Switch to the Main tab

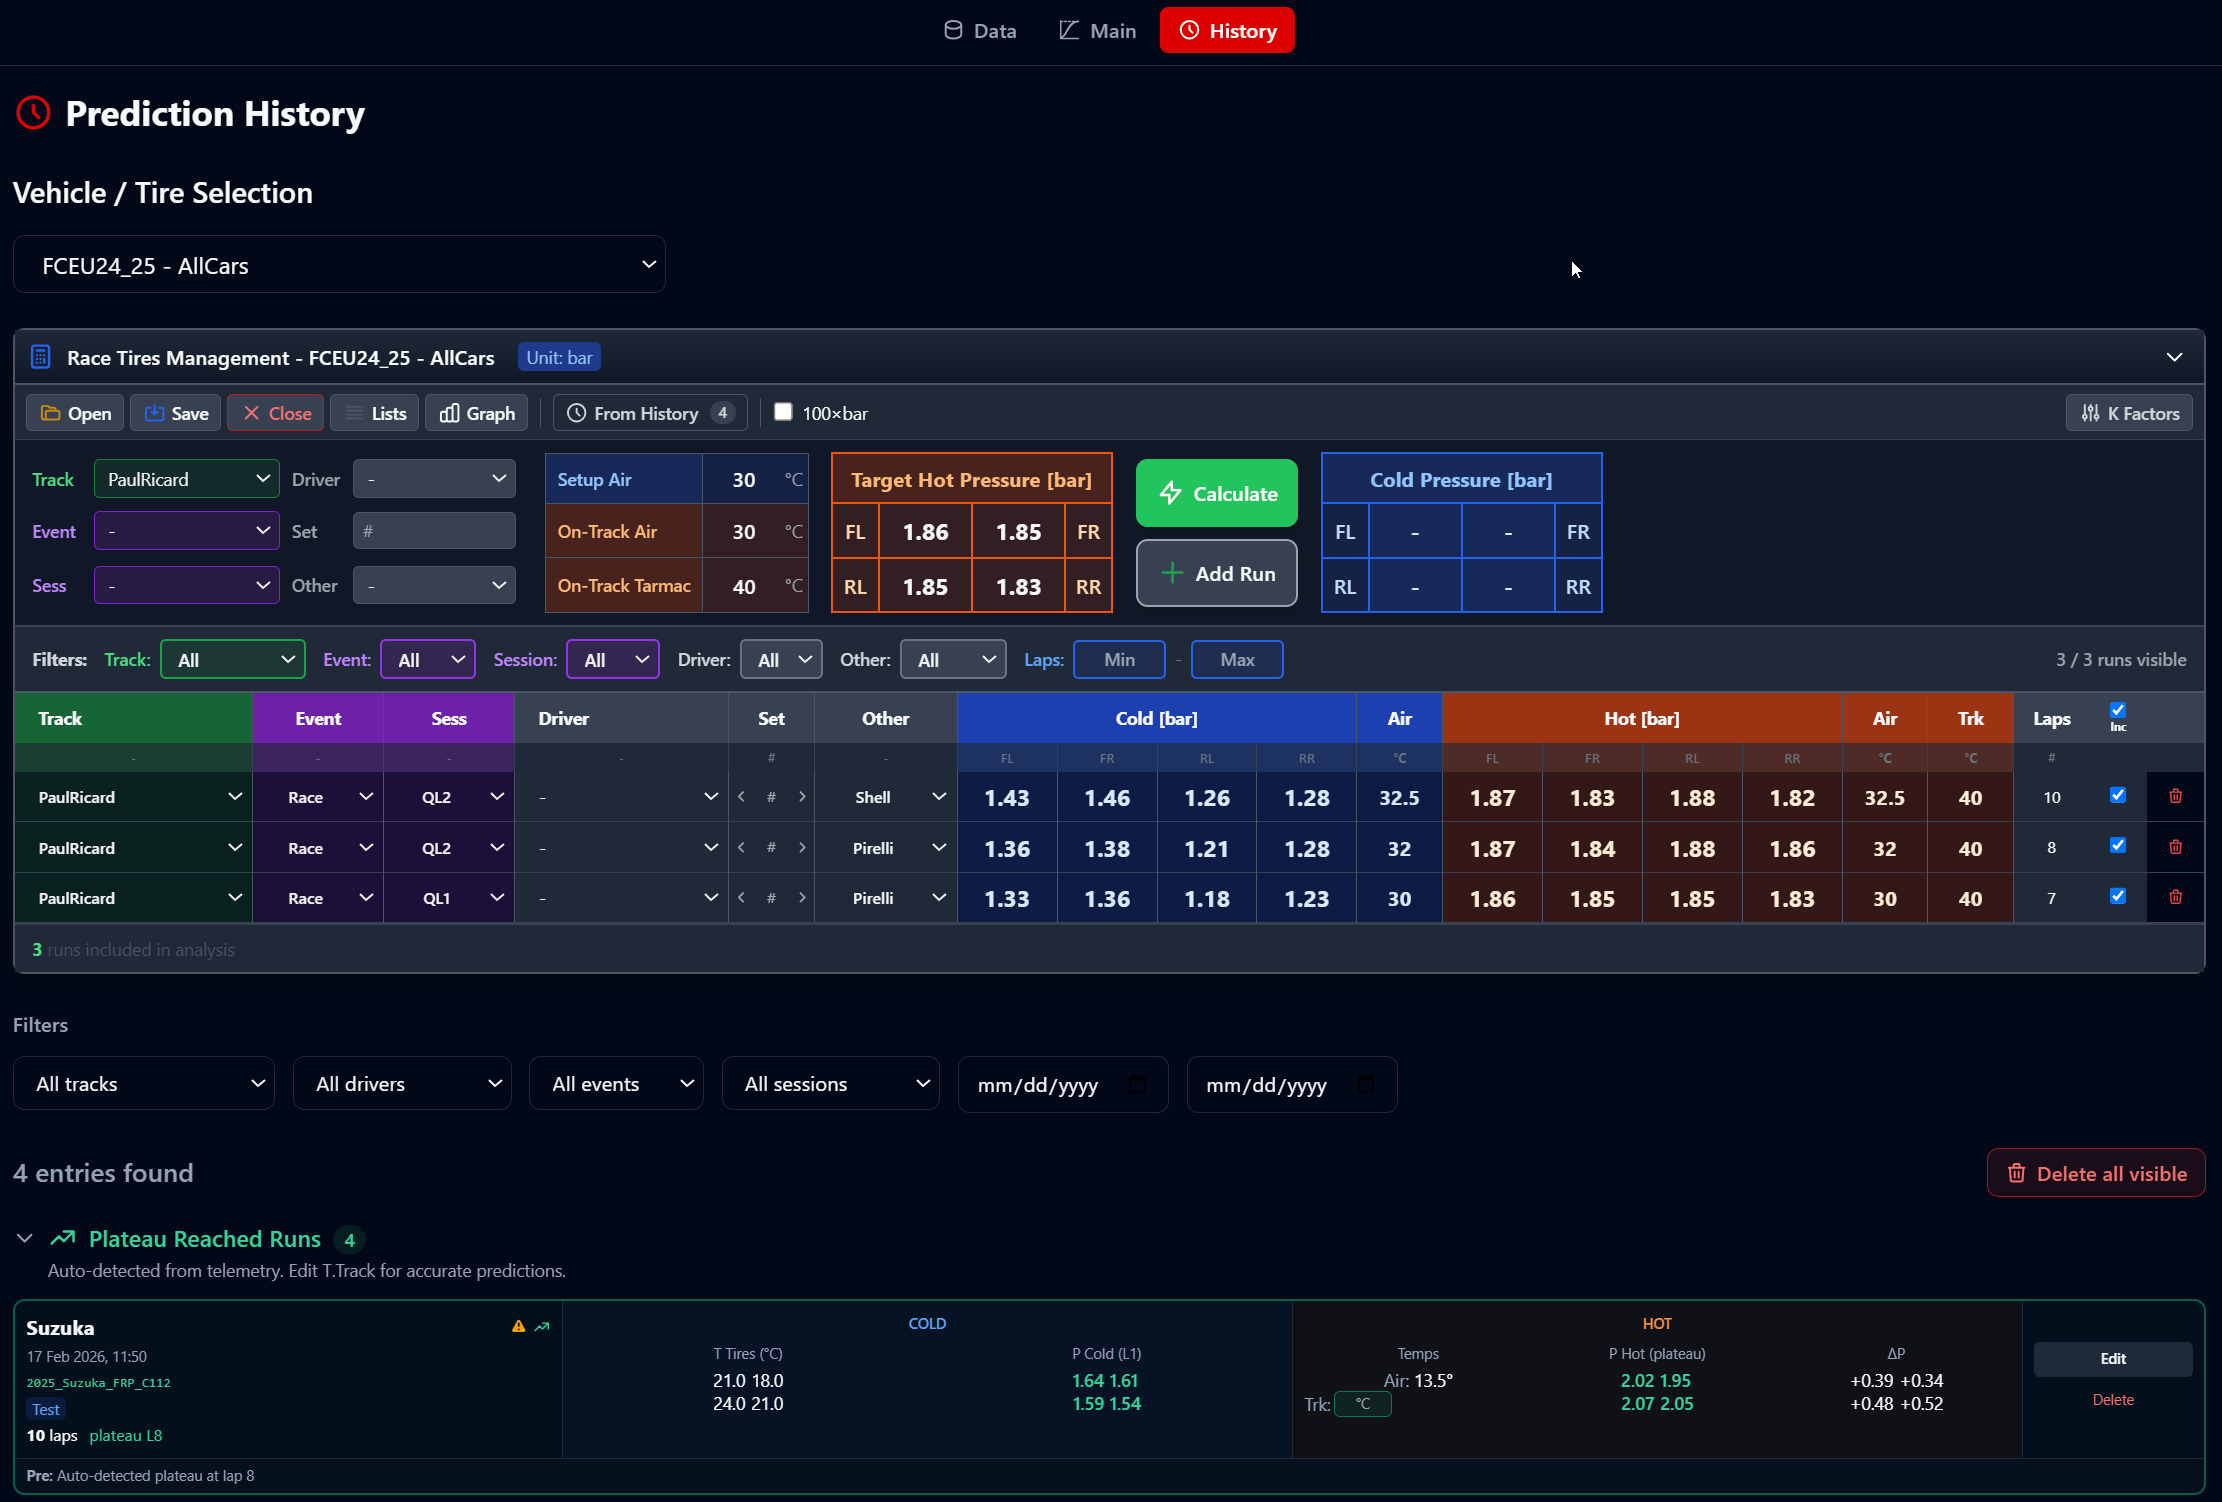[x=1097, y=31]
